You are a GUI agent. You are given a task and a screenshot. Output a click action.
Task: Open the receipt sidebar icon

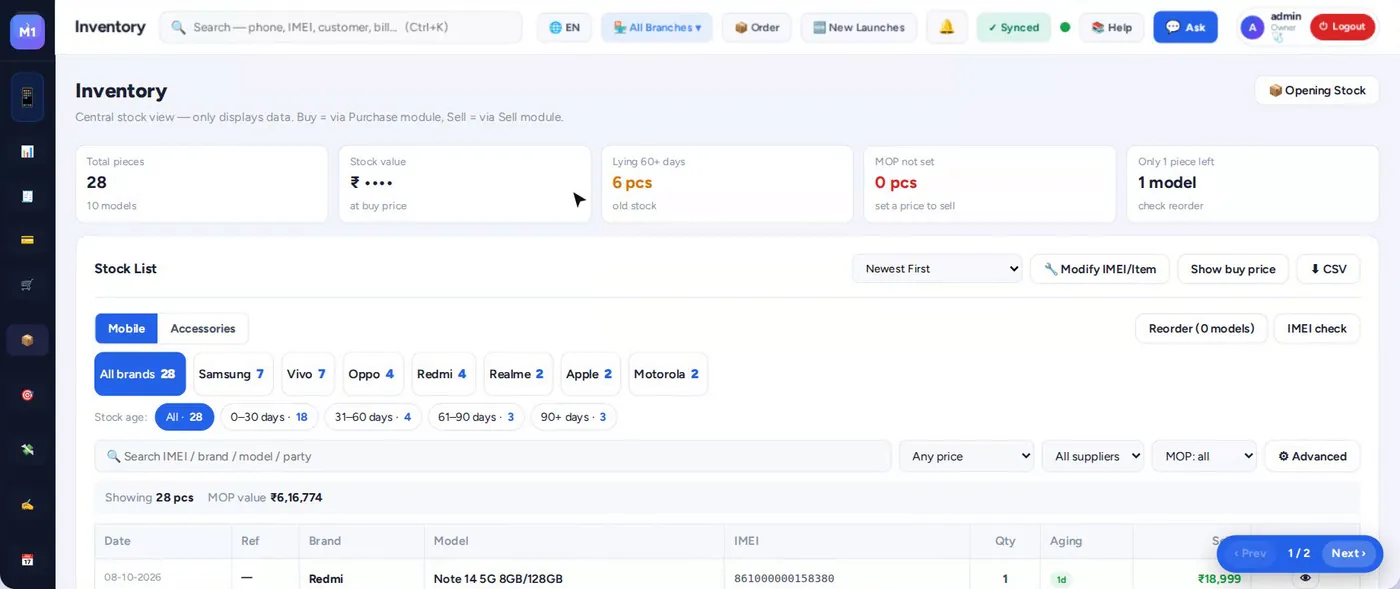[x=27, y=196]
